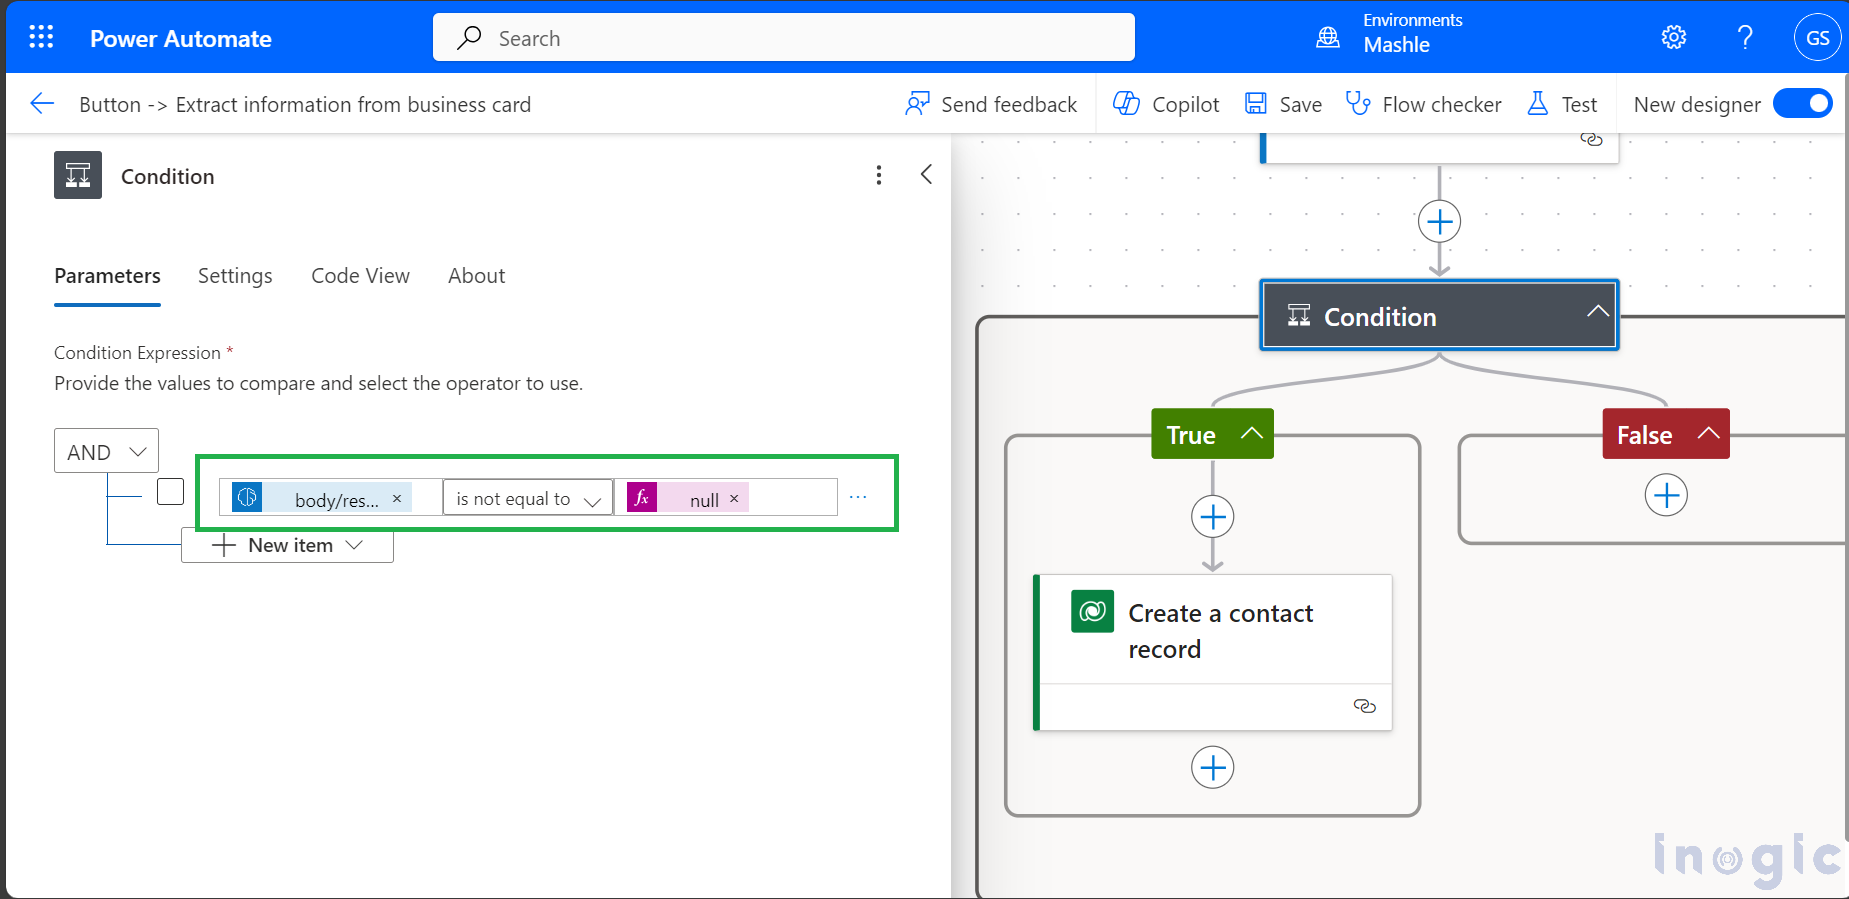The width and height of the screenshot is (1849, 899).
Task: Open the Help question mark icon
Action: click(x=1745, y=38)
